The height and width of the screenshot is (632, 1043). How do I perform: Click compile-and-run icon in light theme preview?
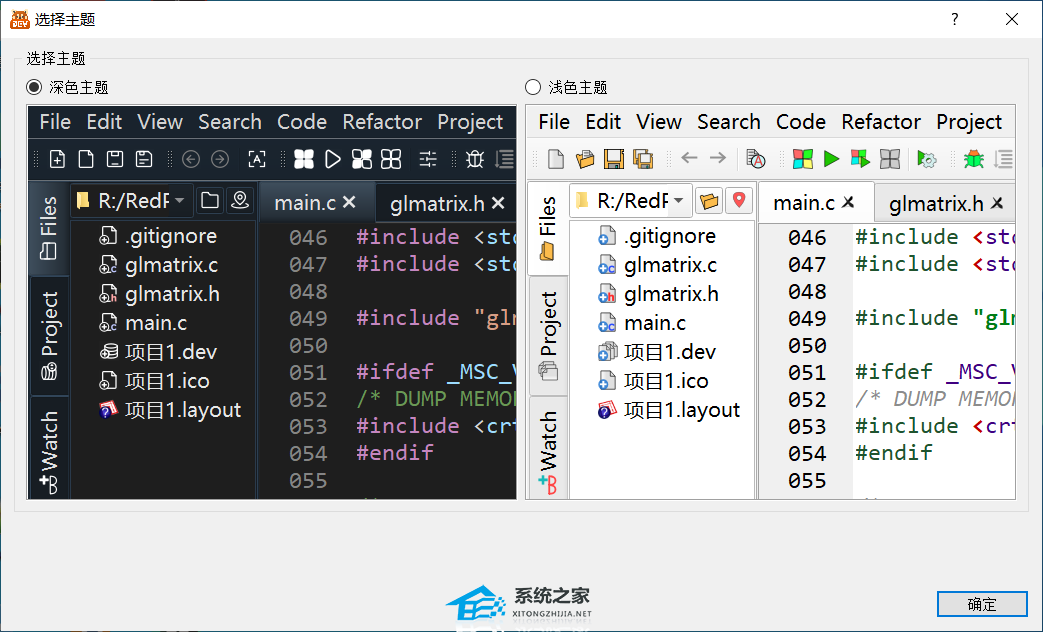860,159
